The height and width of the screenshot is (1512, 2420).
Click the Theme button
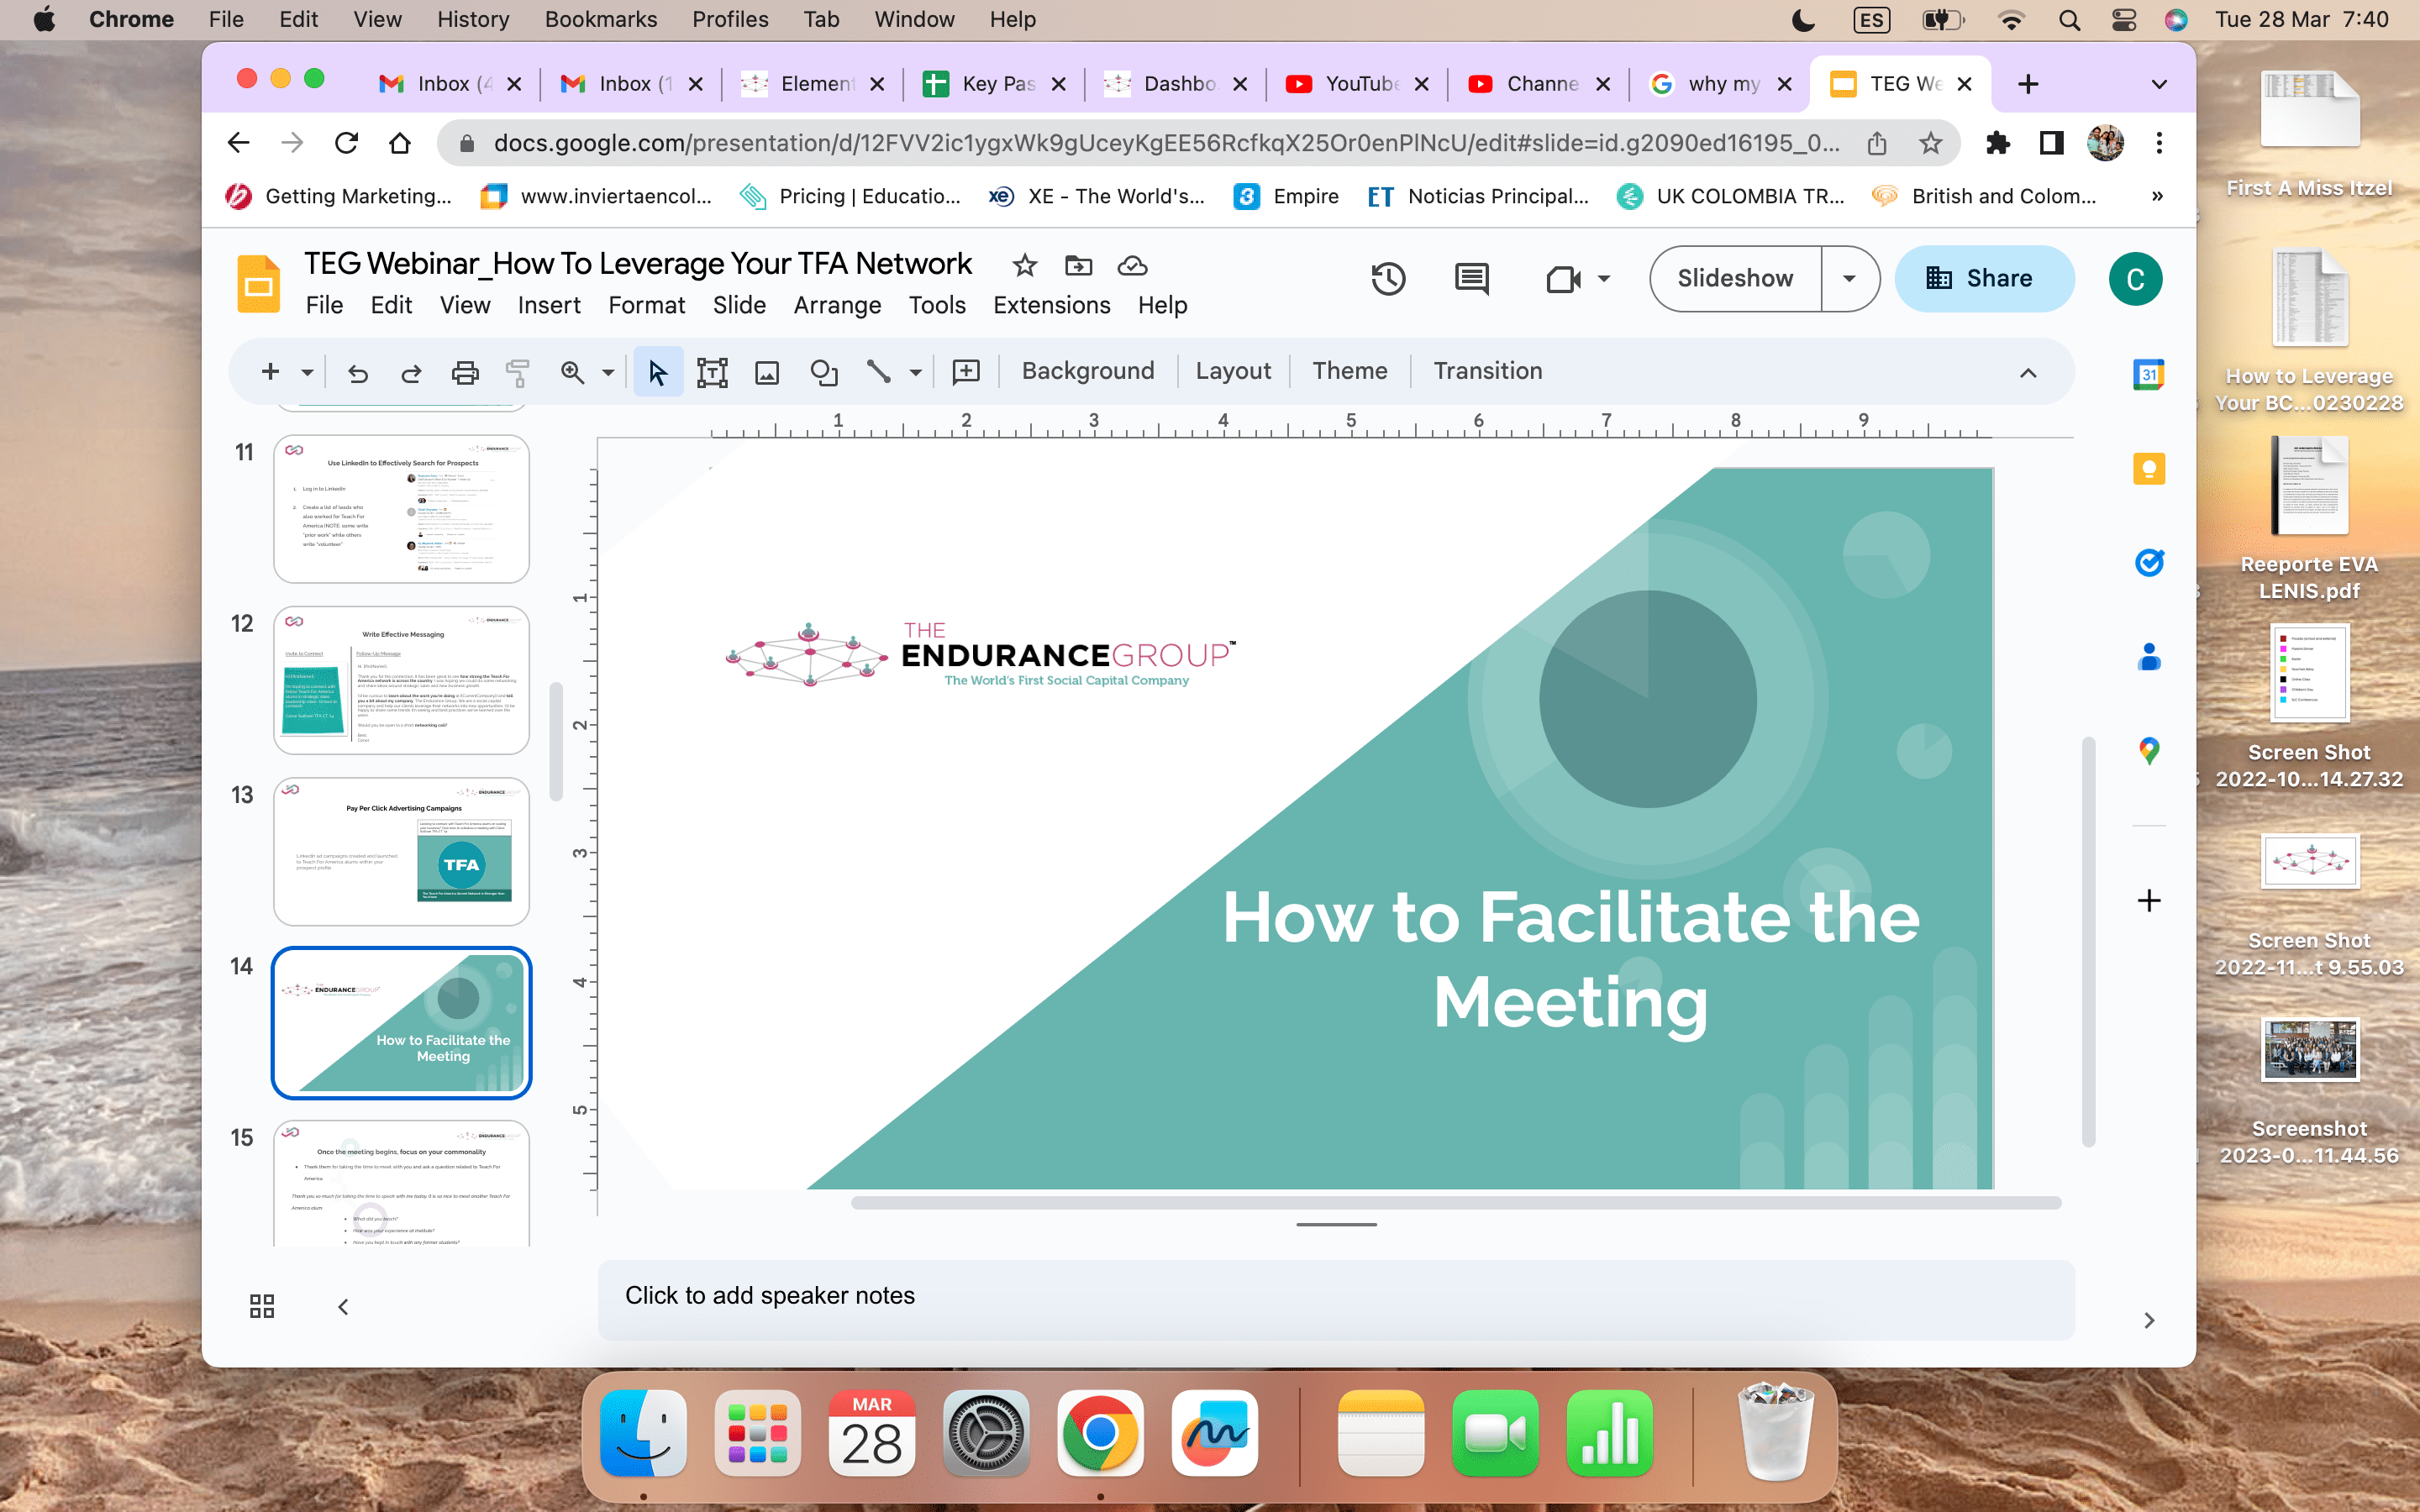(x=1349, y=371)
